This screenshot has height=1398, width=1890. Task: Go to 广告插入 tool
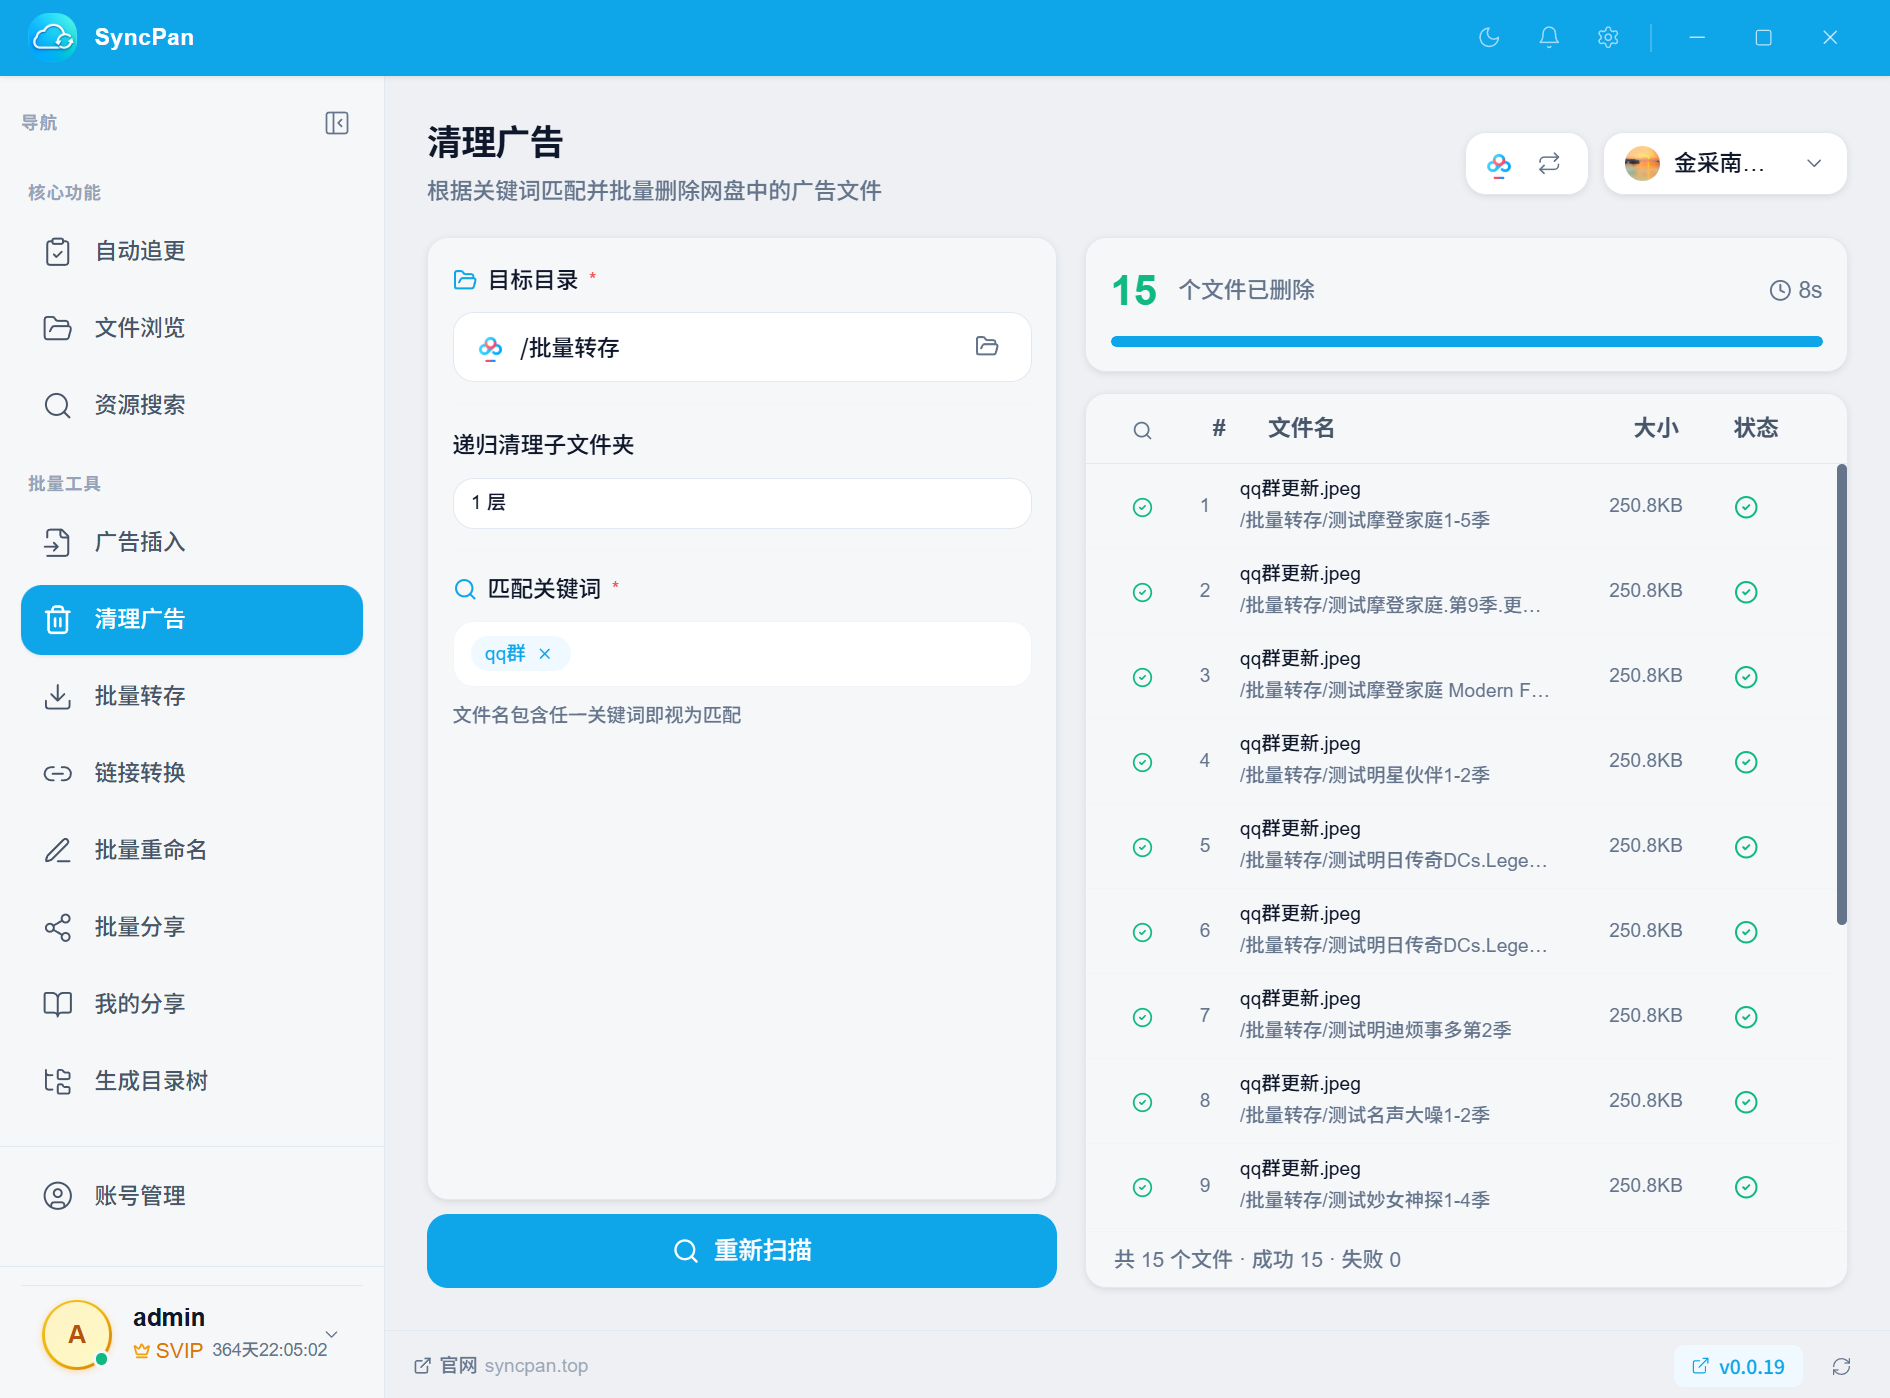tap(192, 542)
